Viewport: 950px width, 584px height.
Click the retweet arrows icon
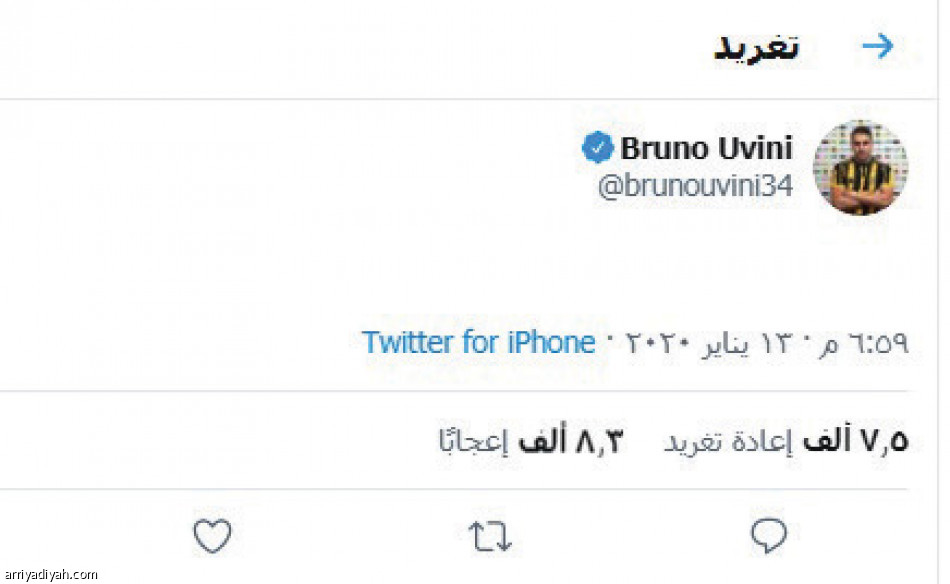(x=489, y=536)
